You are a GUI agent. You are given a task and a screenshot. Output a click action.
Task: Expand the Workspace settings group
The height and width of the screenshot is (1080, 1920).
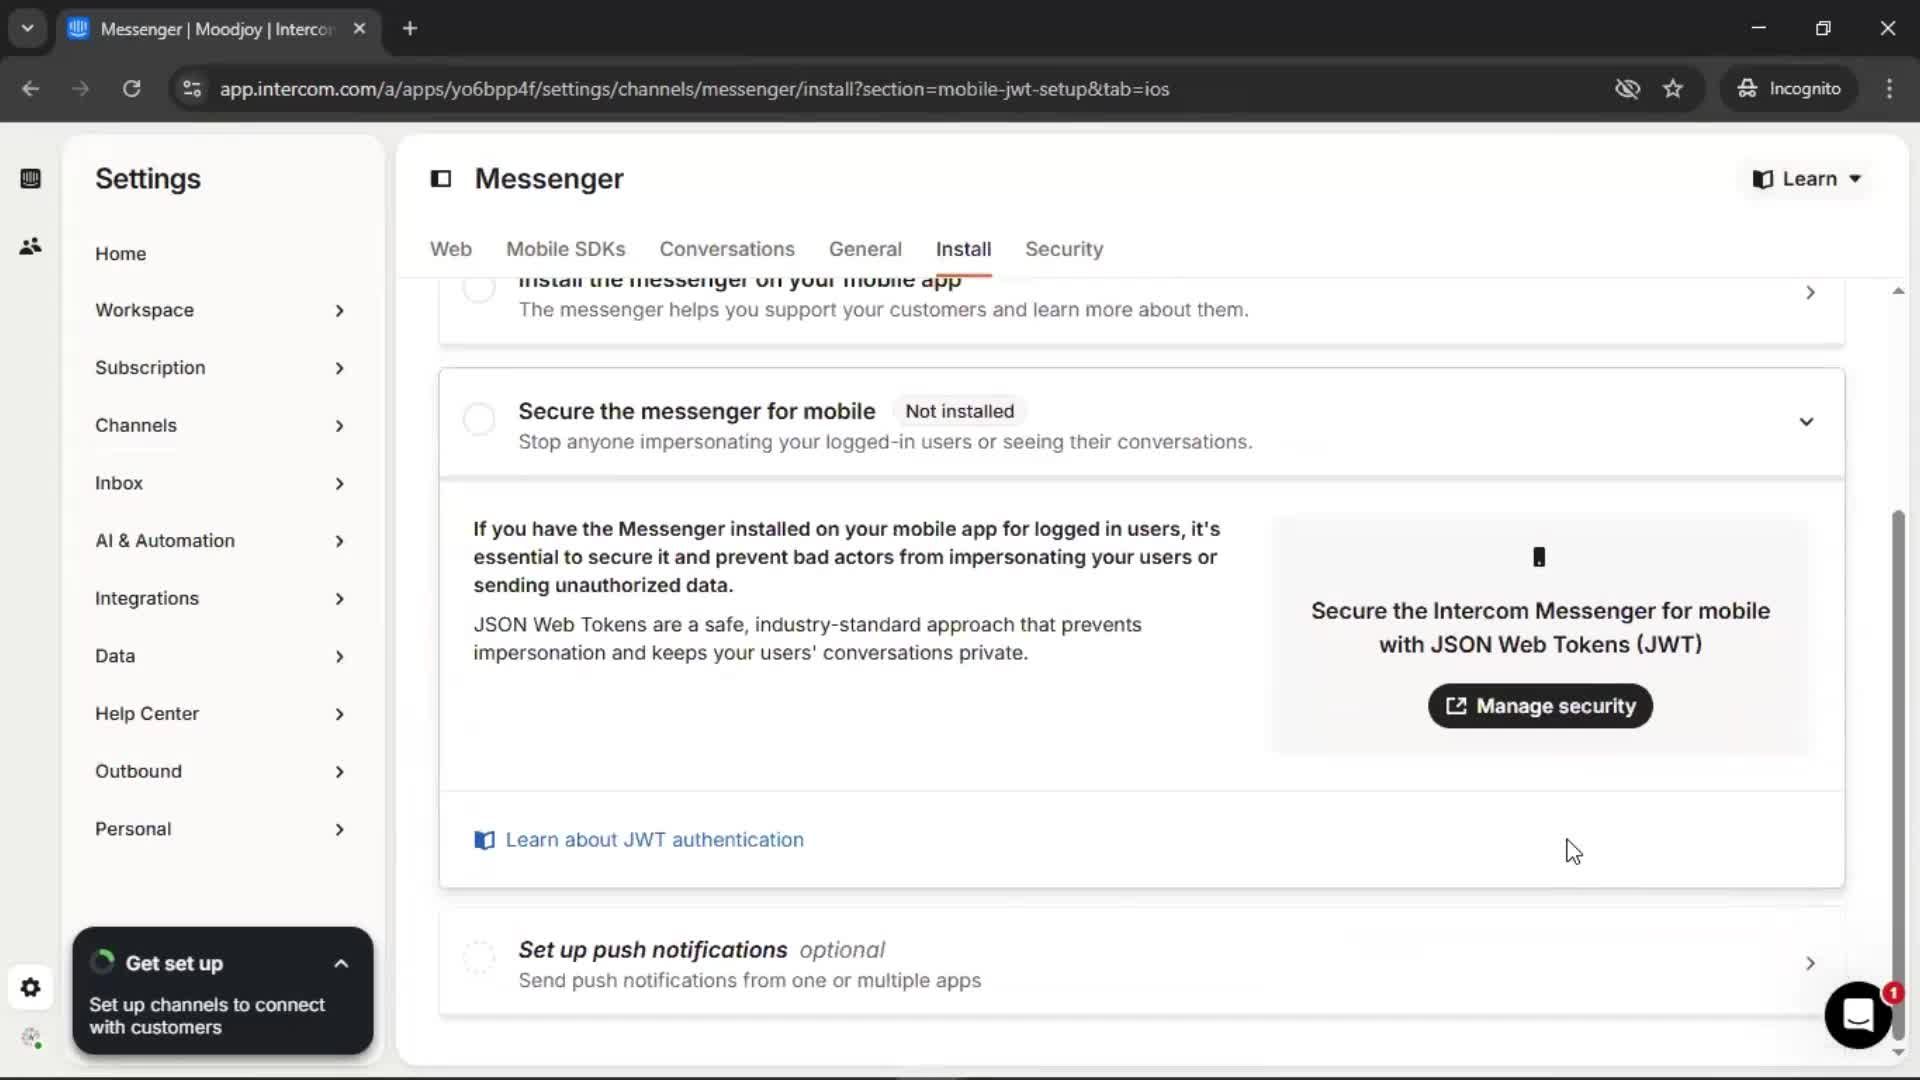pos(219,310)
